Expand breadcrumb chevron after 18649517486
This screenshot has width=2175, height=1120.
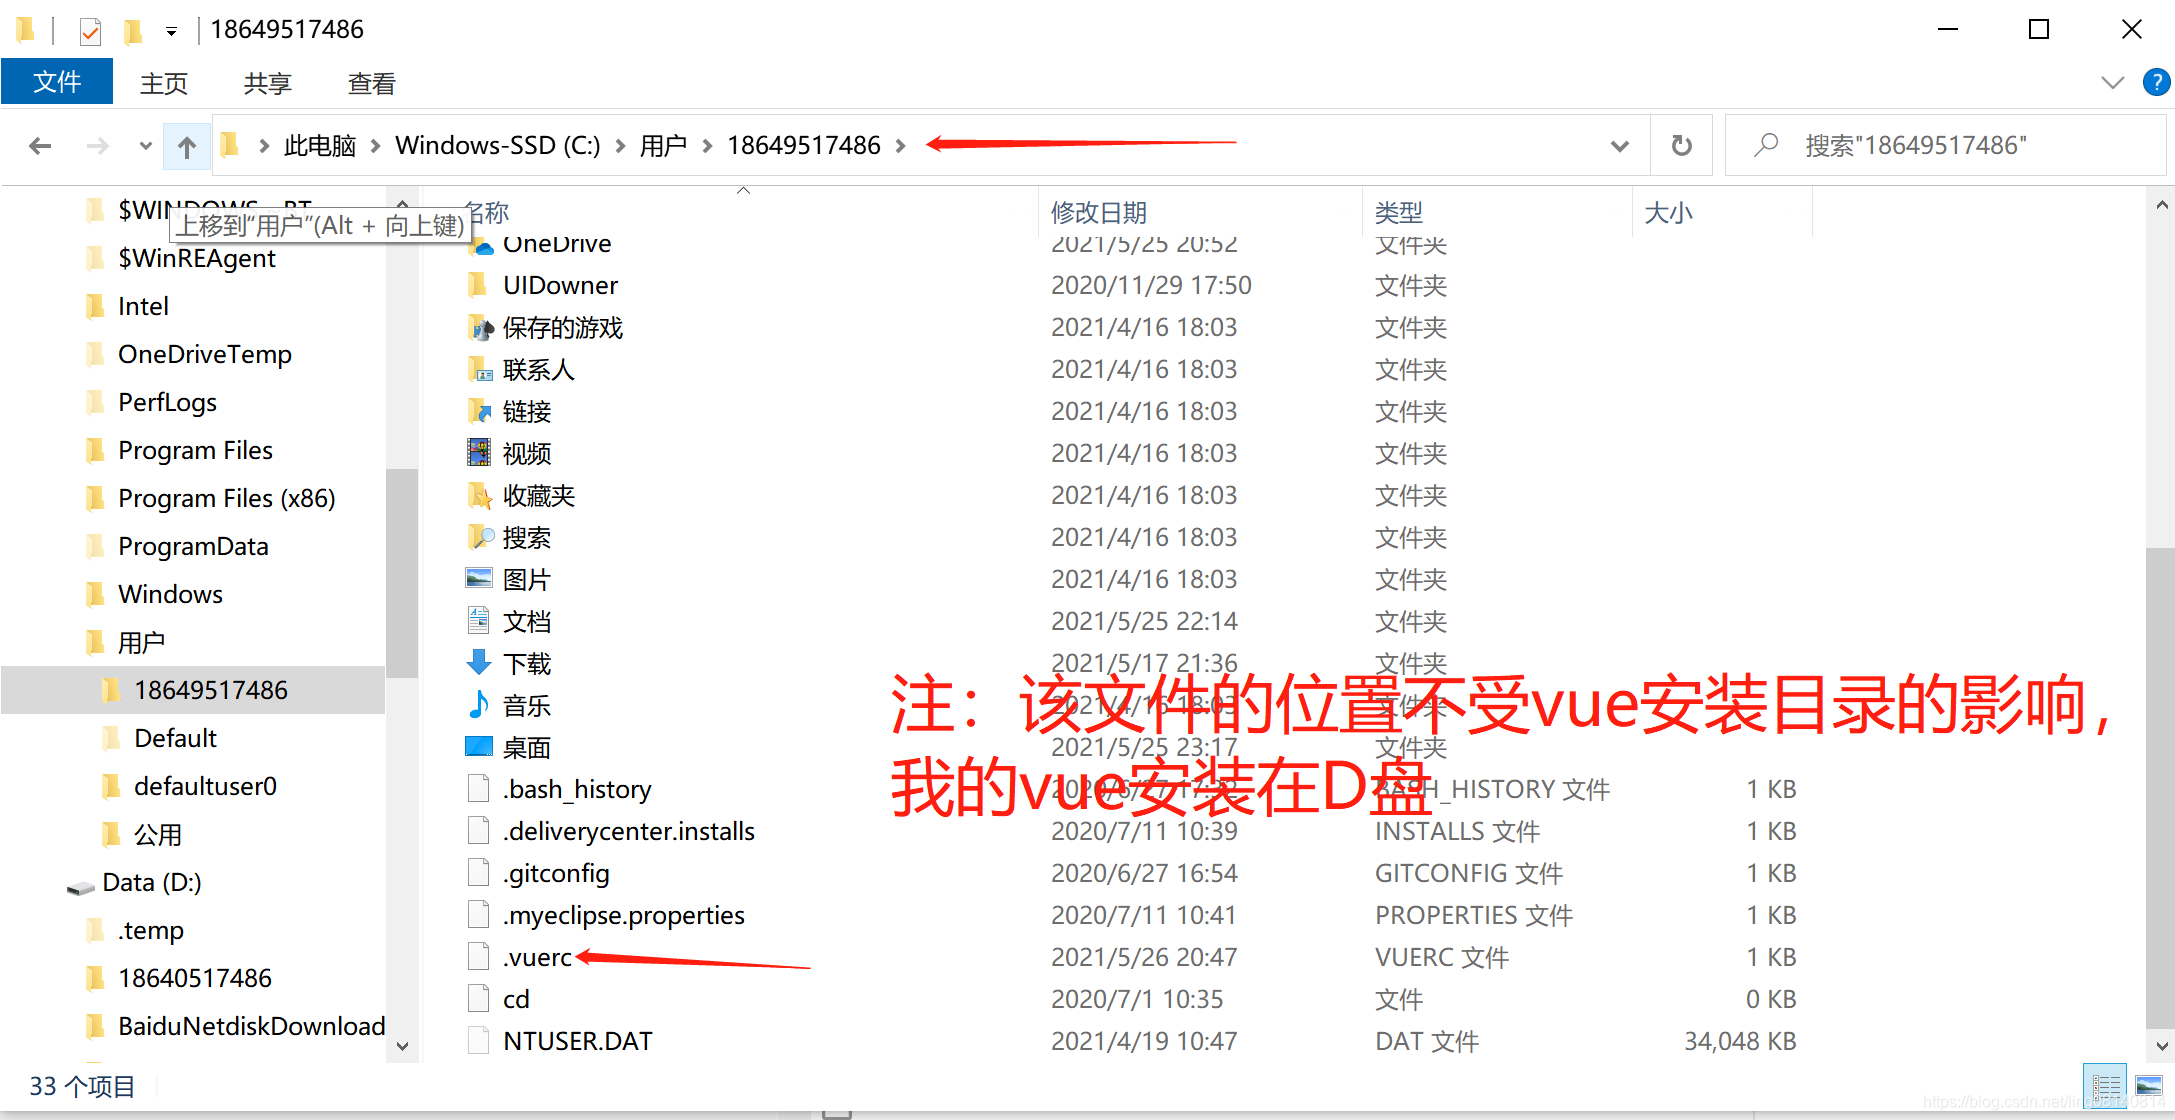point(900,146)
